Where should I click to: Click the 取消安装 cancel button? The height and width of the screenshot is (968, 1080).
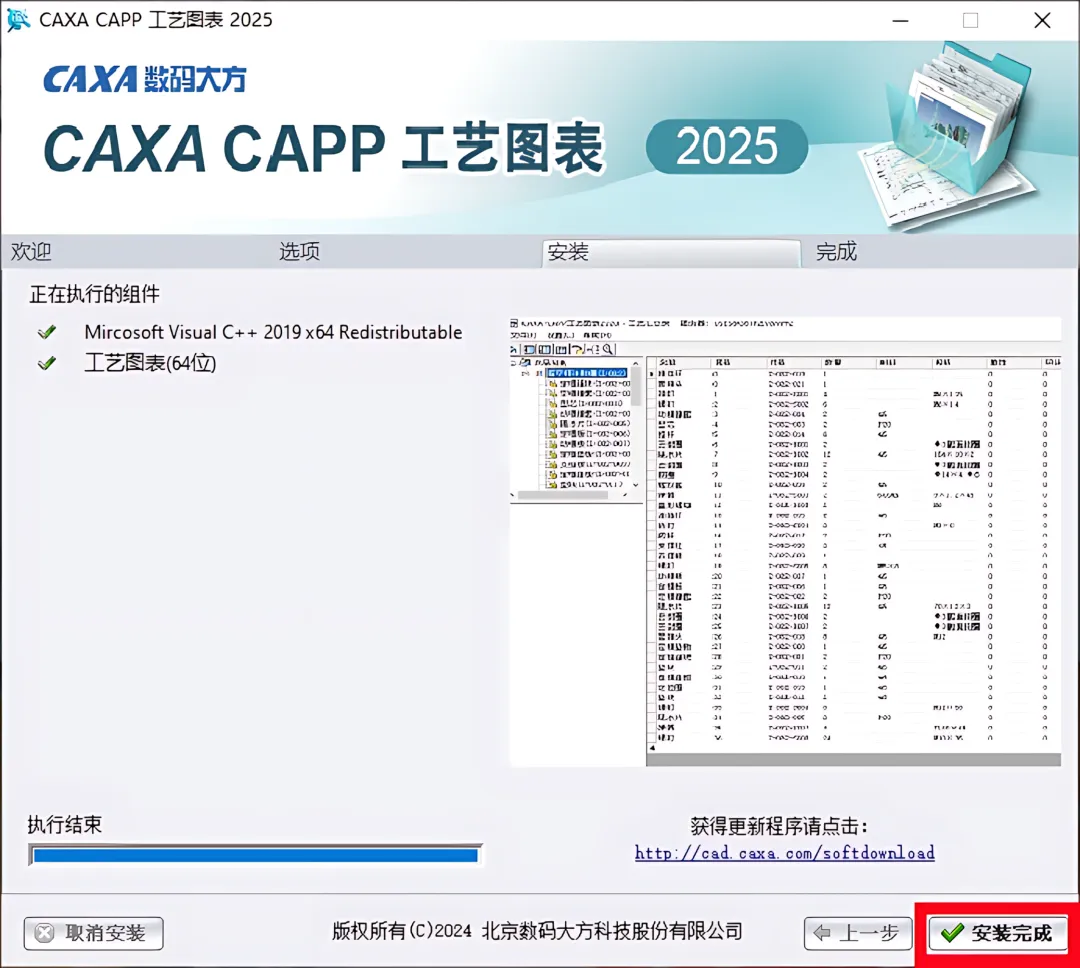click(94, 934)
